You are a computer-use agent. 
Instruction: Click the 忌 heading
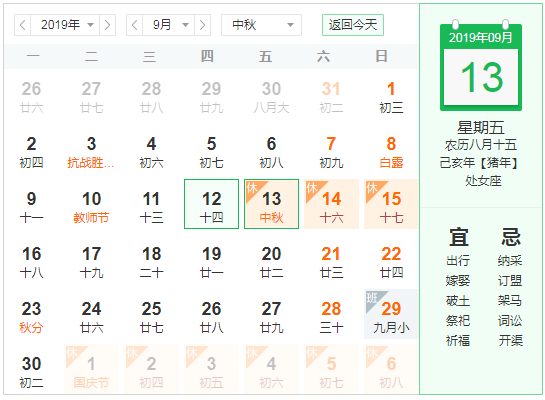[511, 237]
